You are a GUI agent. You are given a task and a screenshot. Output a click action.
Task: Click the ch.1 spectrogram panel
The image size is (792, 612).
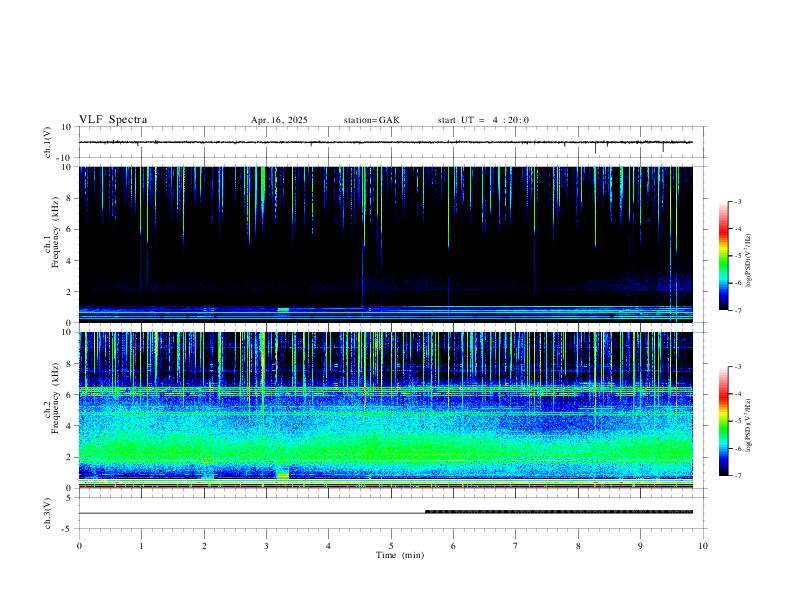386,244
